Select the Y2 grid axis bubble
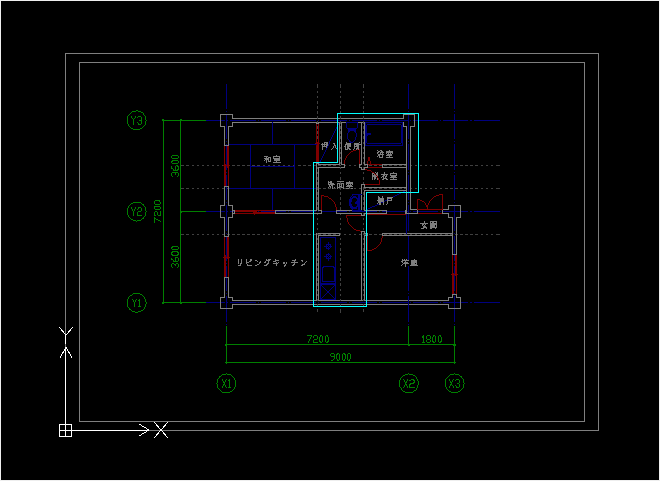Image resolution: width=660 pixels, height=481 pixels. pyautogui.click(x=136, y=211)
